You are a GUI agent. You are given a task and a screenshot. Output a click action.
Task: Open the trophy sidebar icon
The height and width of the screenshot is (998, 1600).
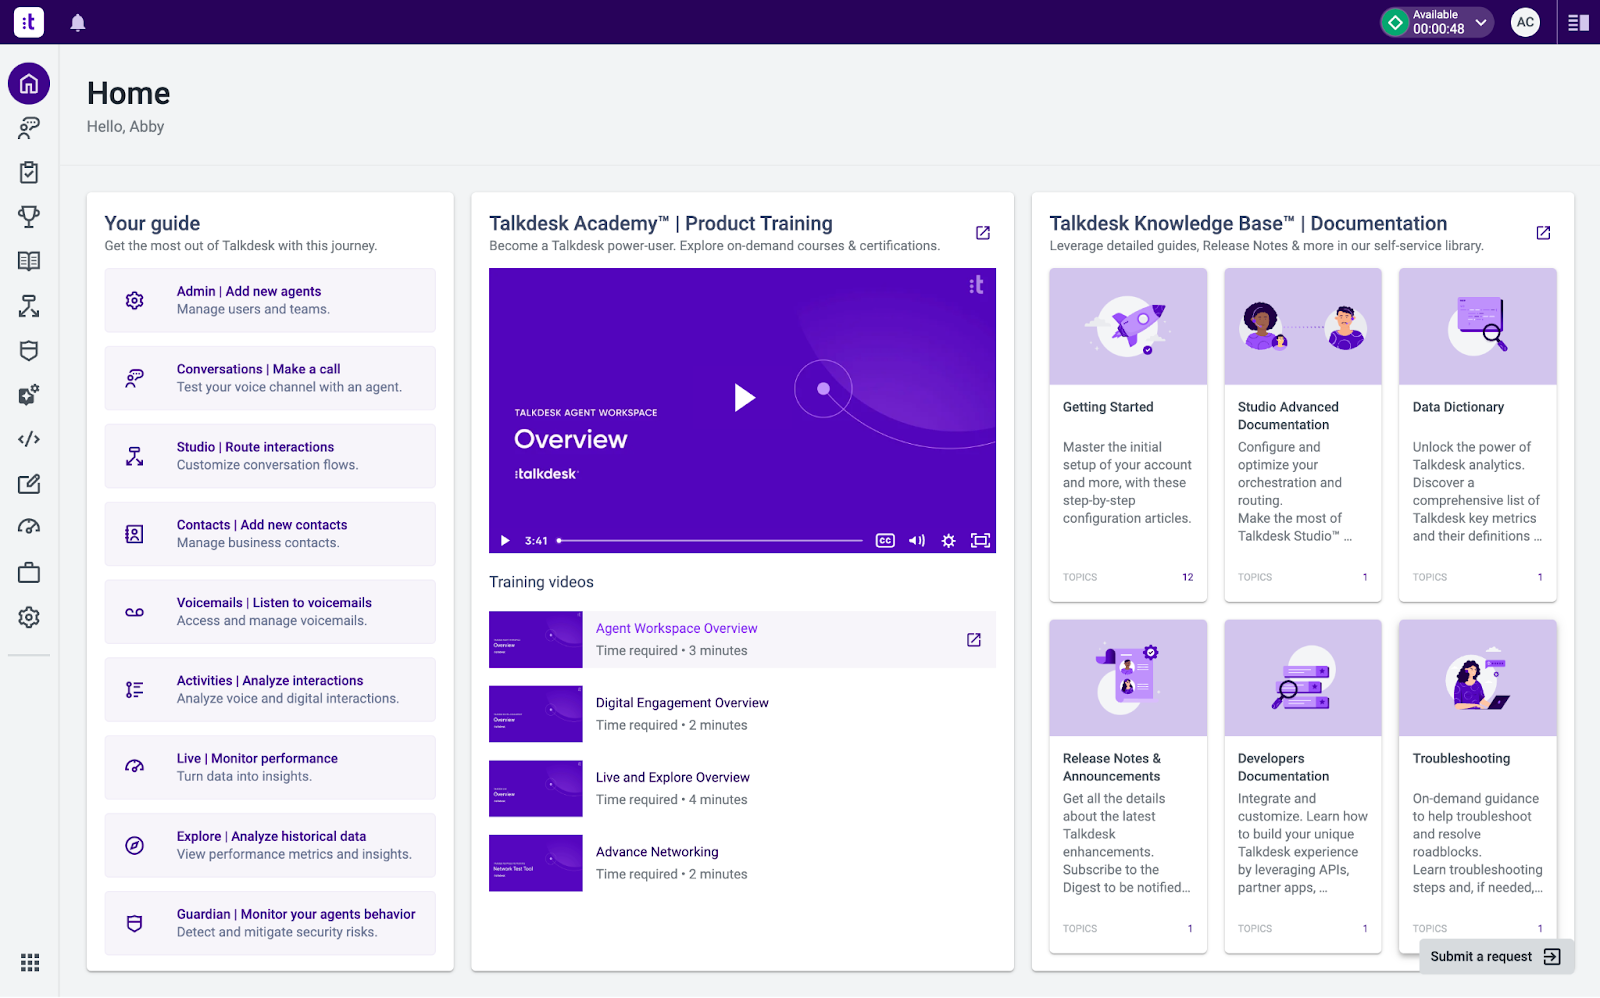click(x=29, y=216)
